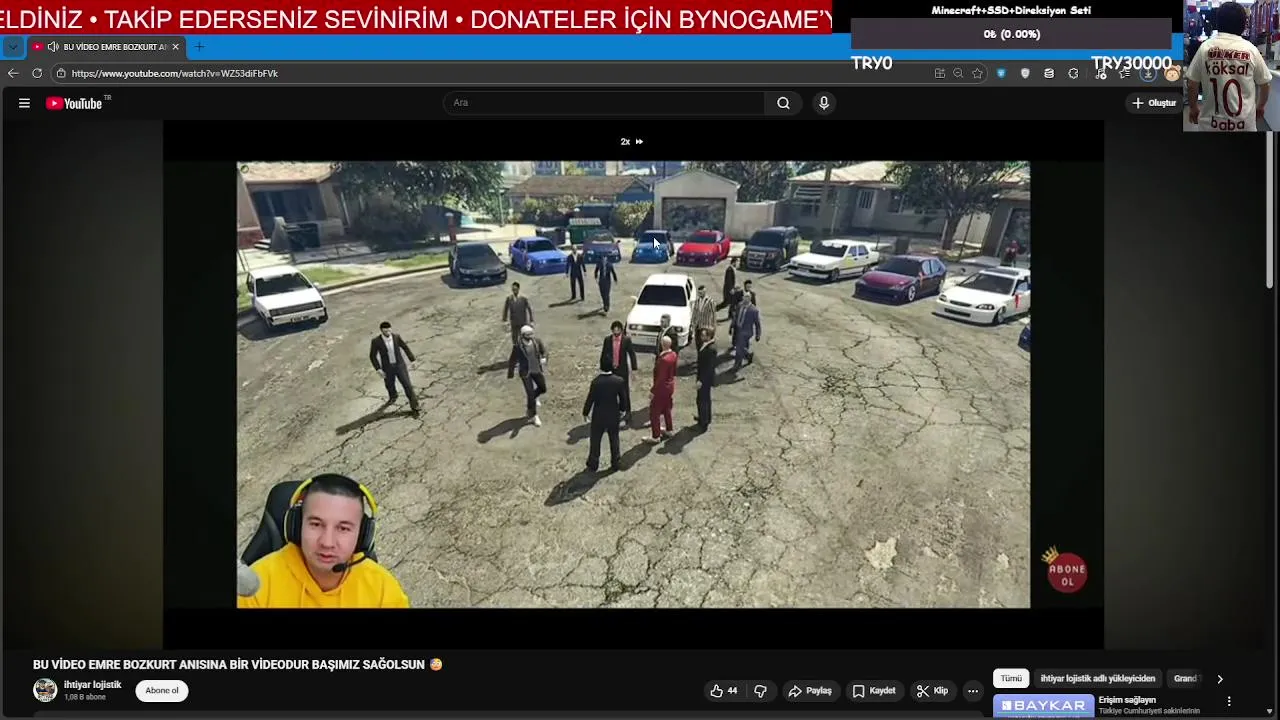
Task: Open the music note media control icon
Action: (x=1101, y=74)
